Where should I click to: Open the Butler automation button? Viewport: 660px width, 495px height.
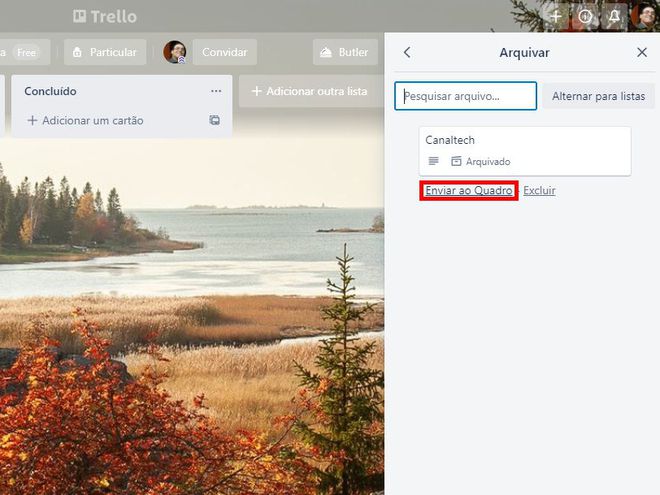pyautogui.click(x=345, y=52)
